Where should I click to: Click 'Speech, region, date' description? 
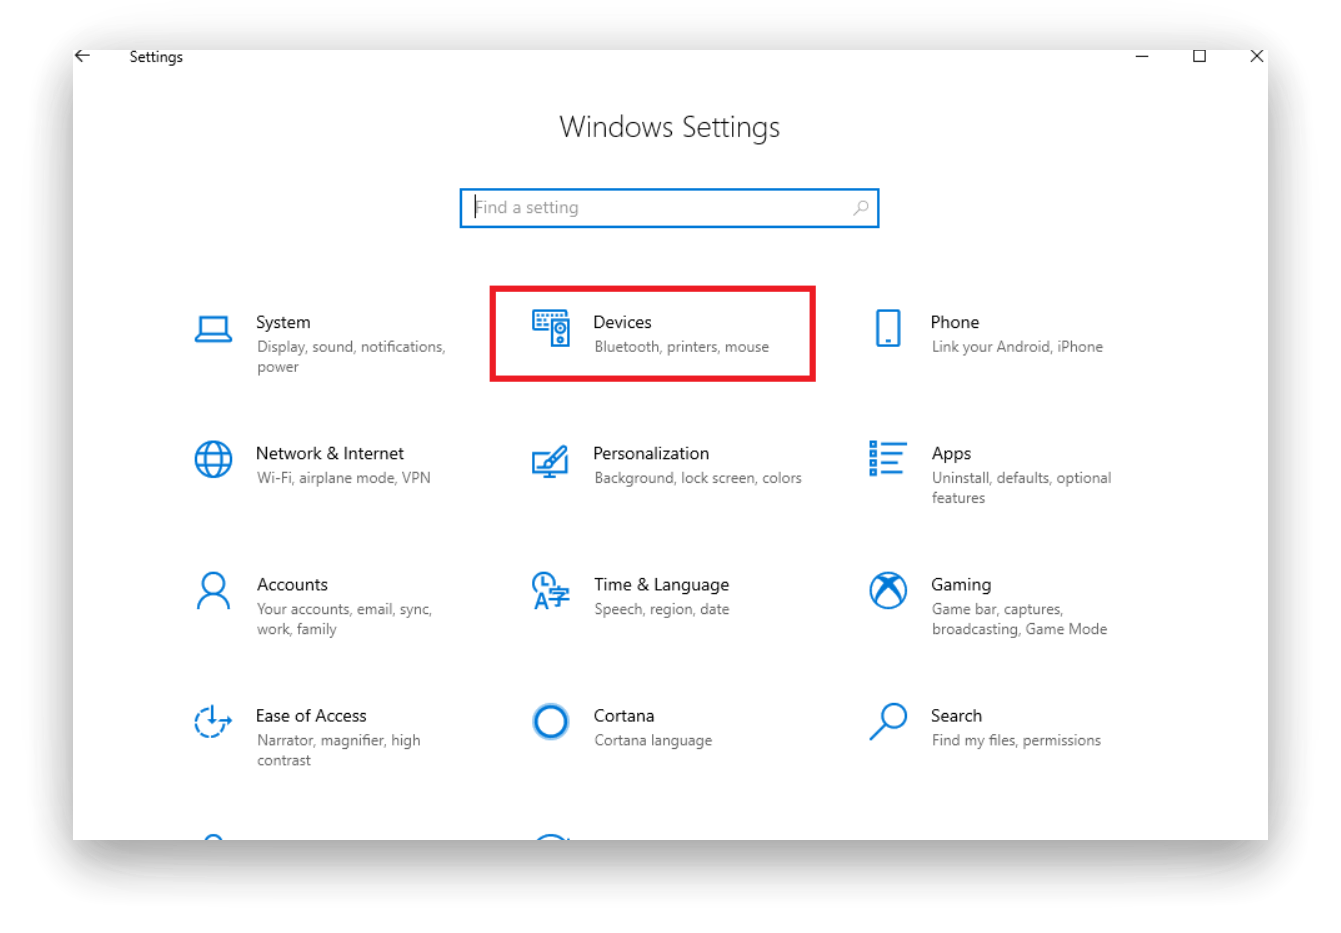point(661,609)
